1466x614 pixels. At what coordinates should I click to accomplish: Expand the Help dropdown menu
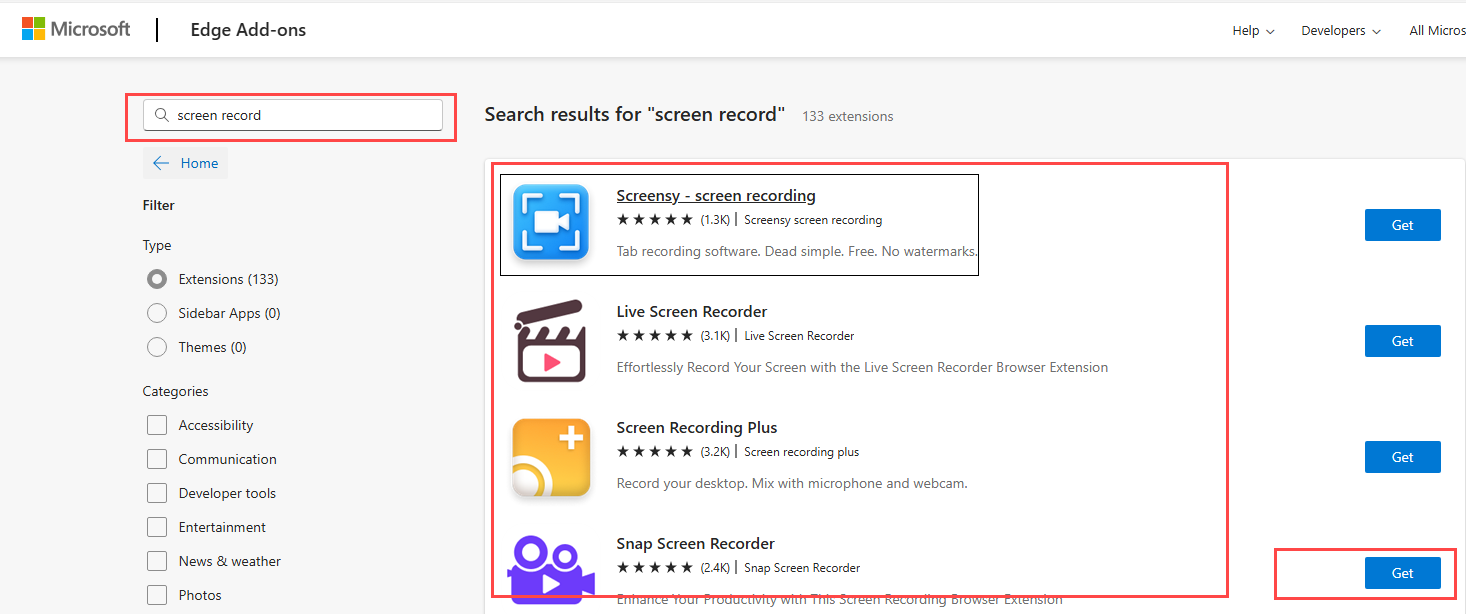click(1253, 31)
